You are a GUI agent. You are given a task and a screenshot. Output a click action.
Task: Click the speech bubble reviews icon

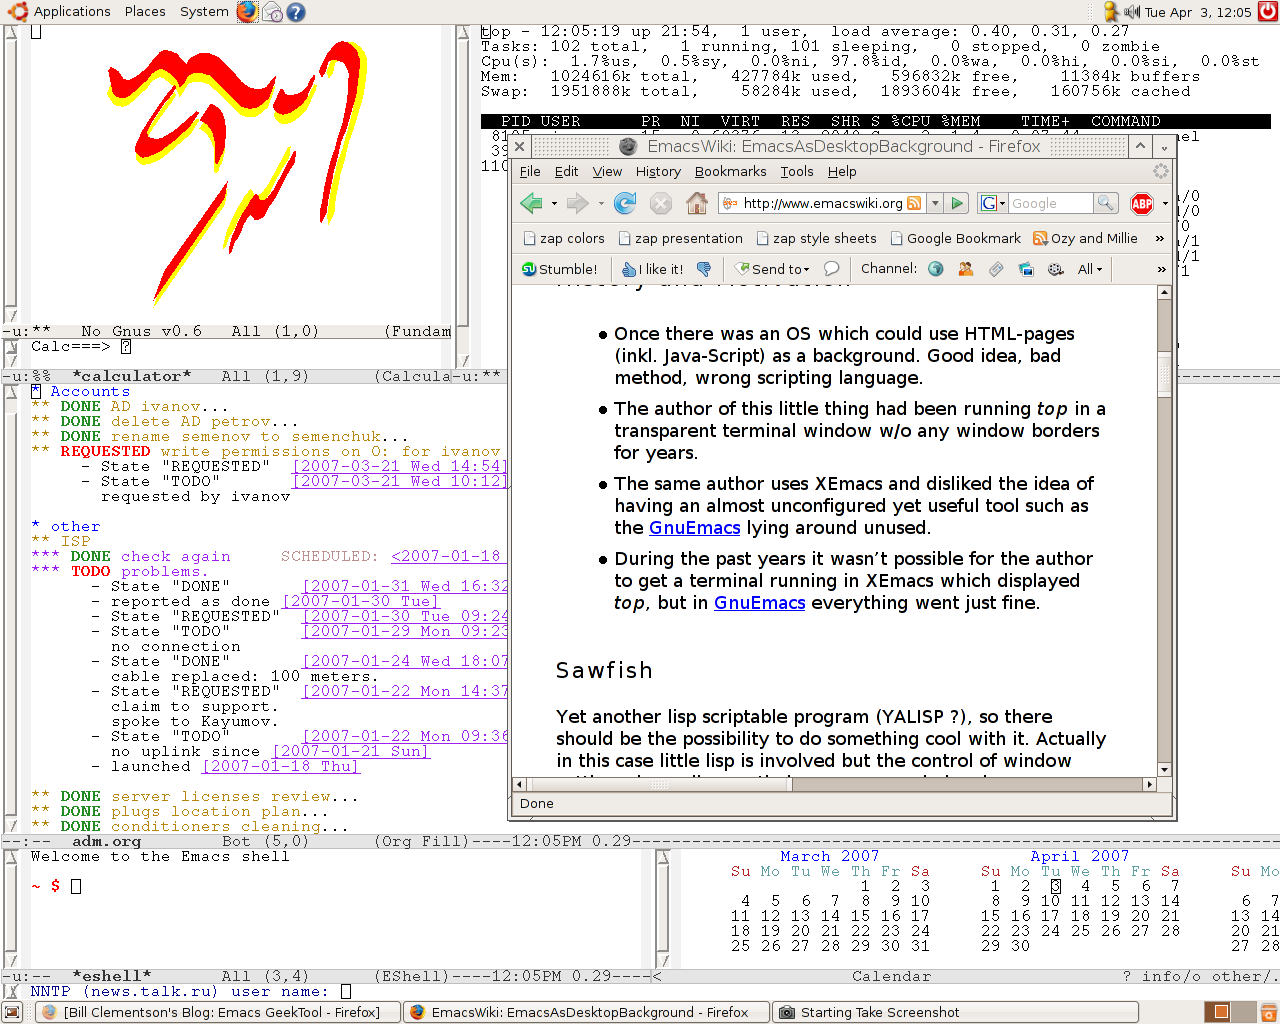[831, 269]
